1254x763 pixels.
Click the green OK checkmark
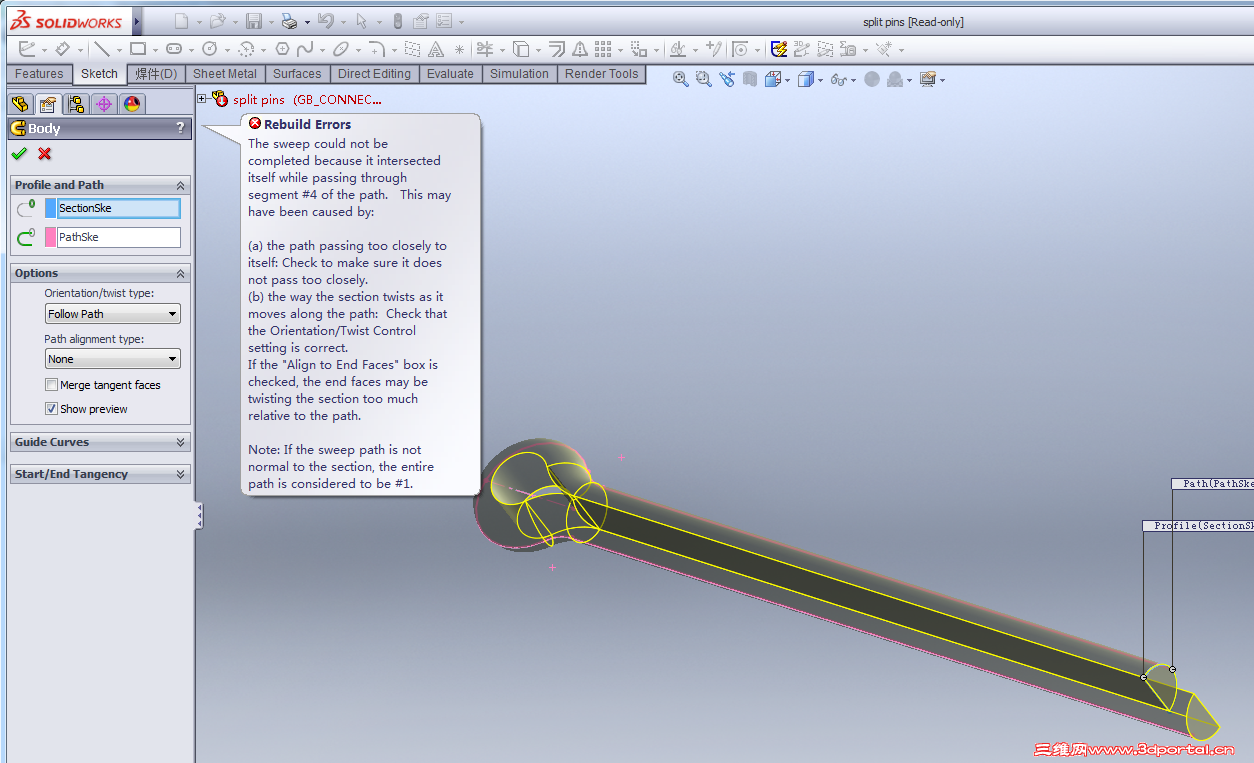tap(18, 154)
